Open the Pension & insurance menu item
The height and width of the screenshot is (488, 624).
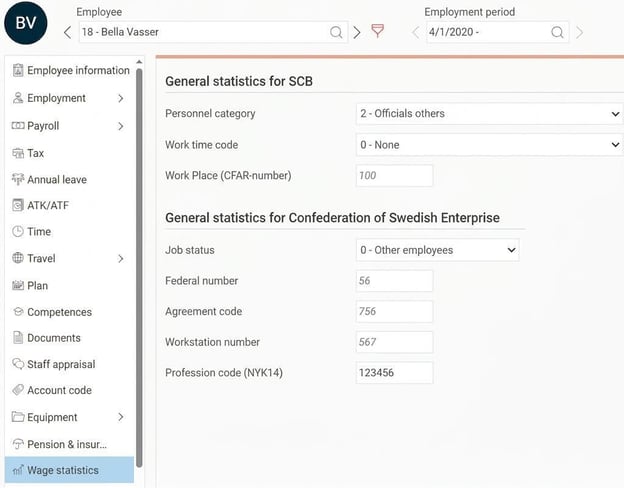click(70, 444)
